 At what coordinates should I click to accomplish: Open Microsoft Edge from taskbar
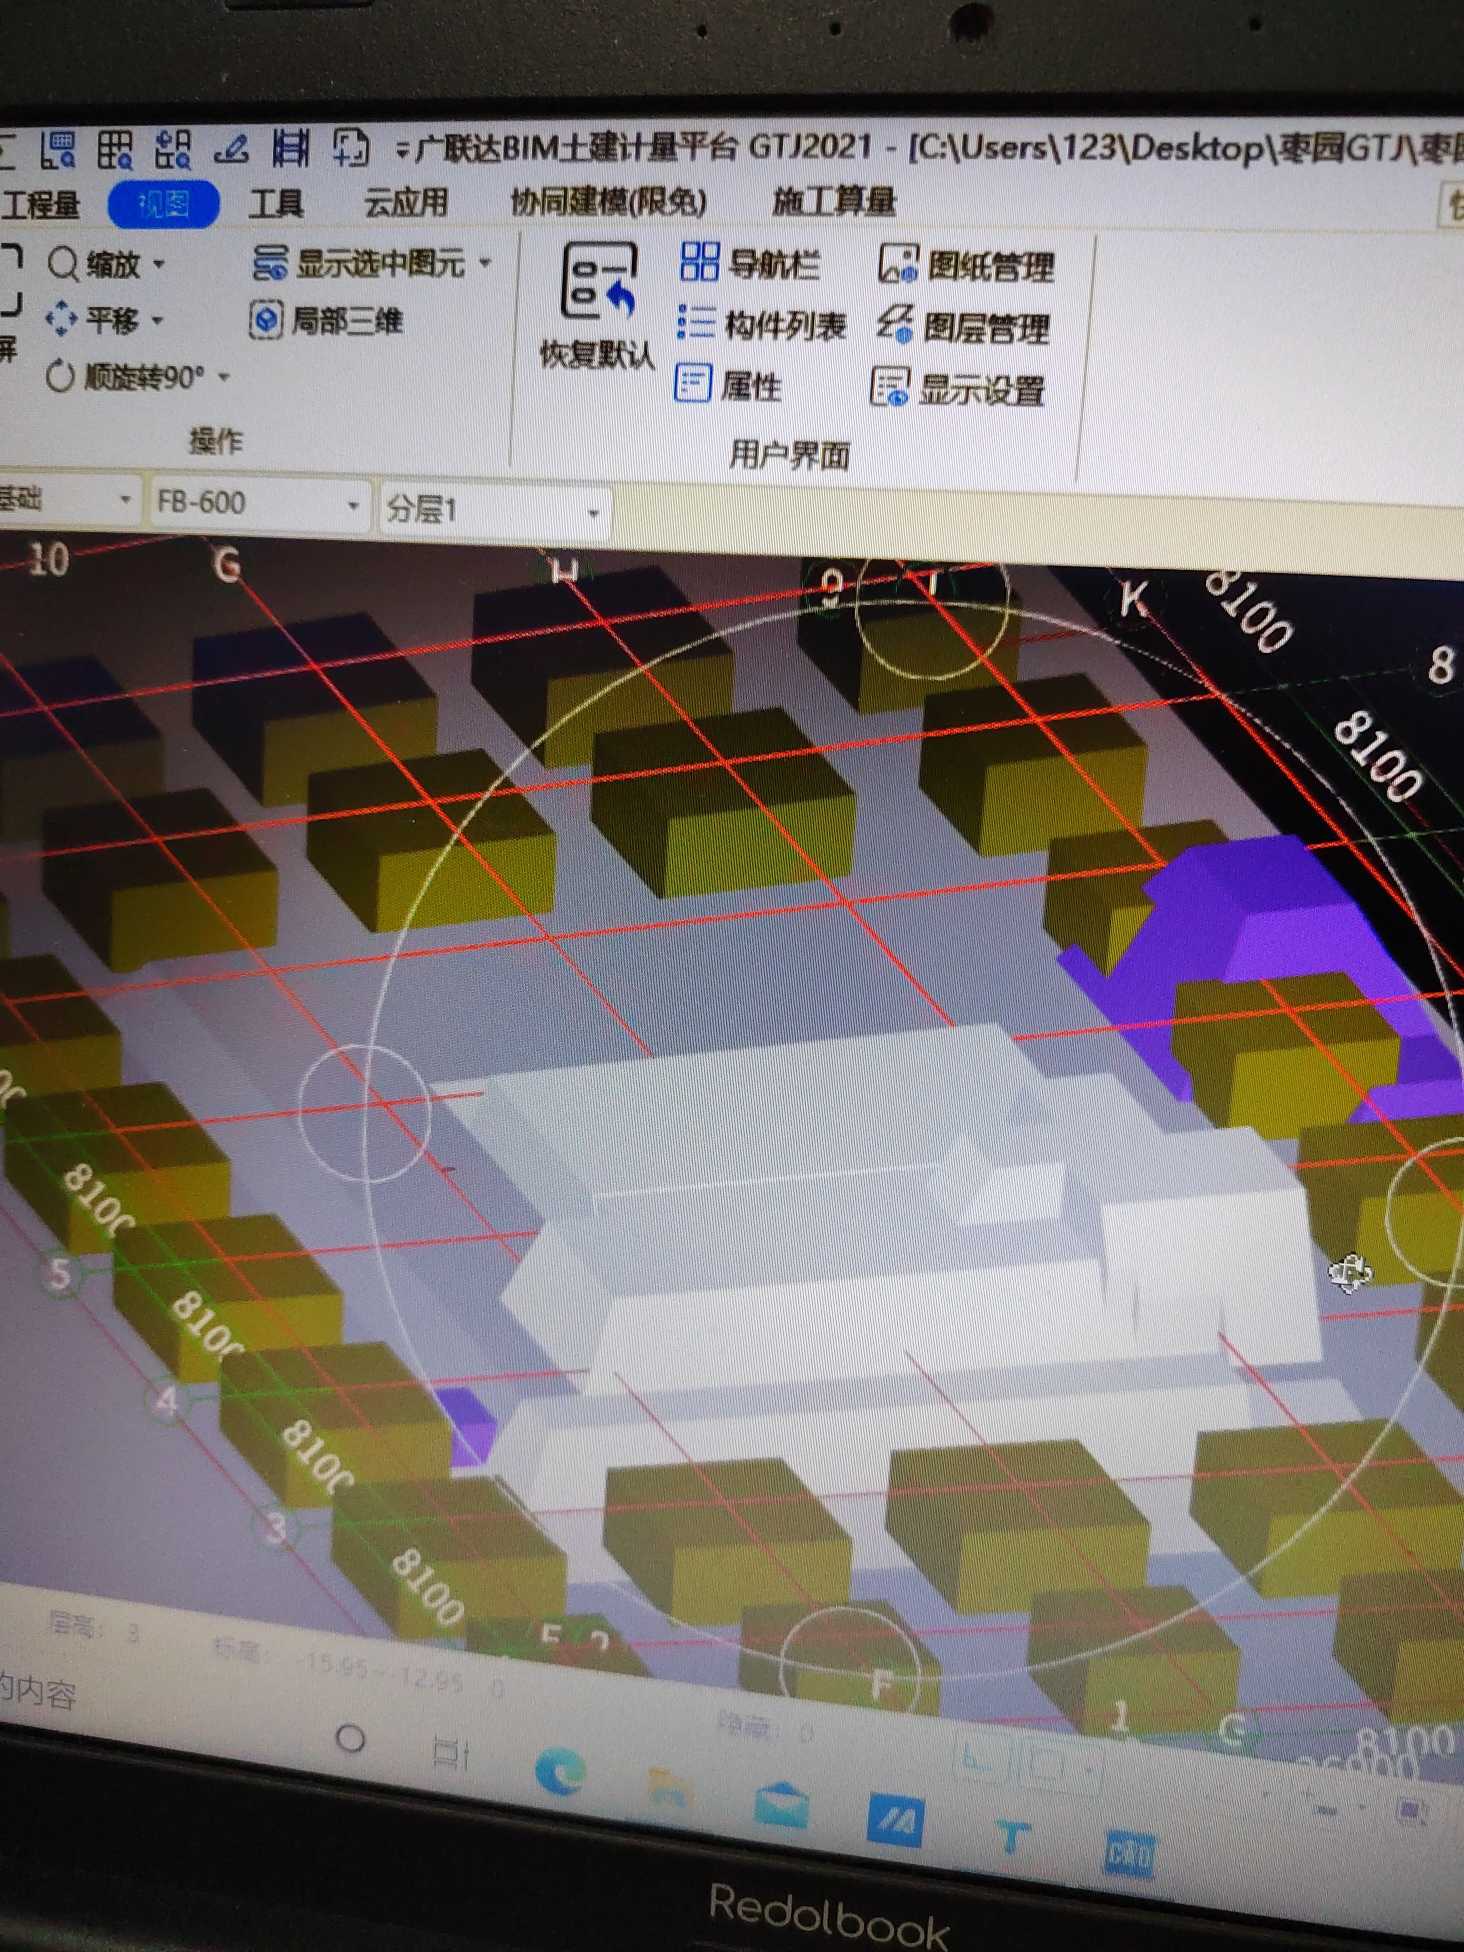(x=560, y=1773)
